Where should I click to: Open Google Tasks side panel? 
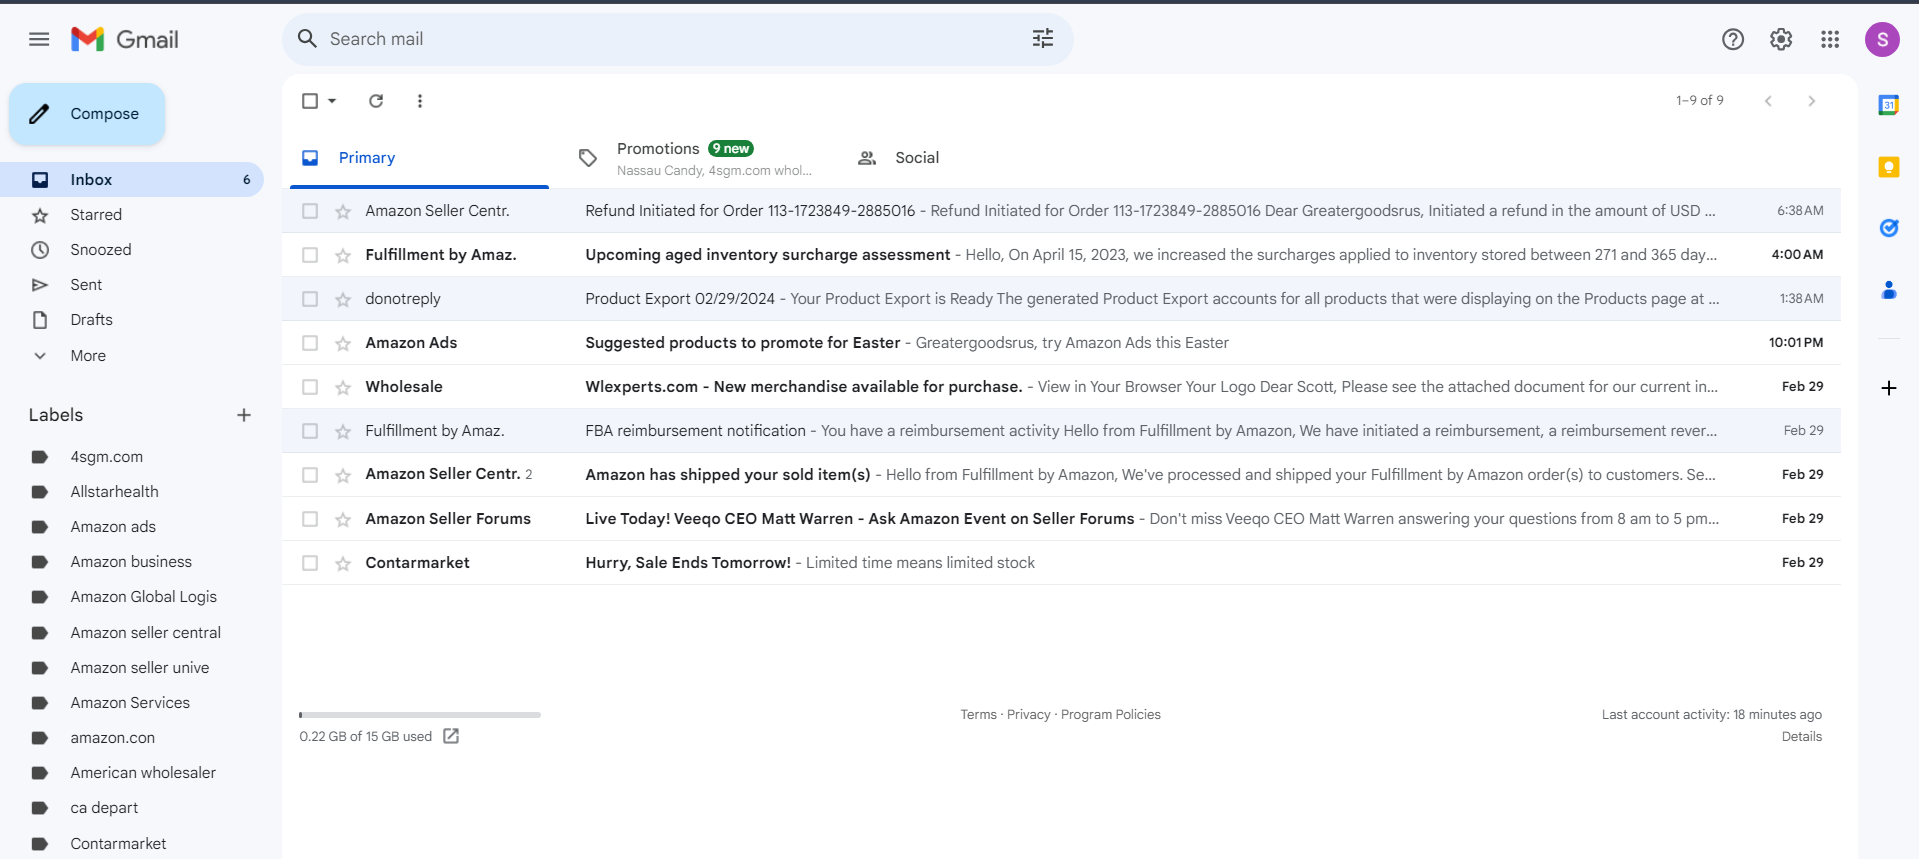coord(1889,228)
